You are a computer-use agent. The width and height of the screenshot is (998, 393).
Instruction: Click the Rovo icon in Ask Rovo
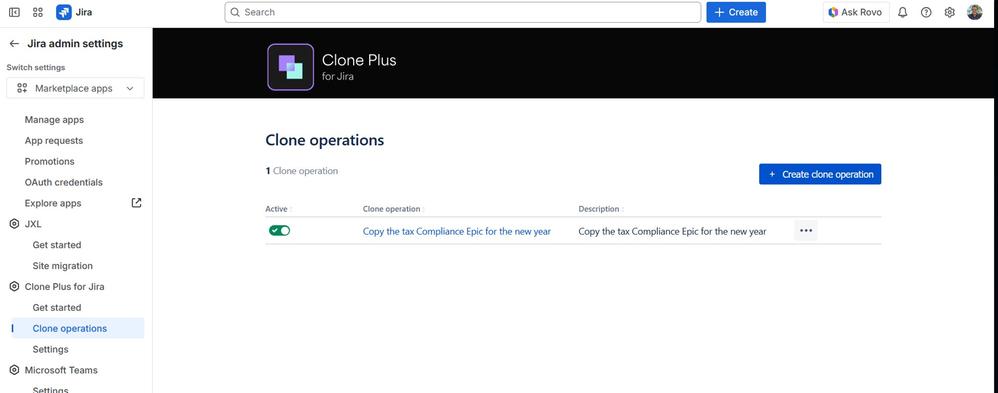833,12
